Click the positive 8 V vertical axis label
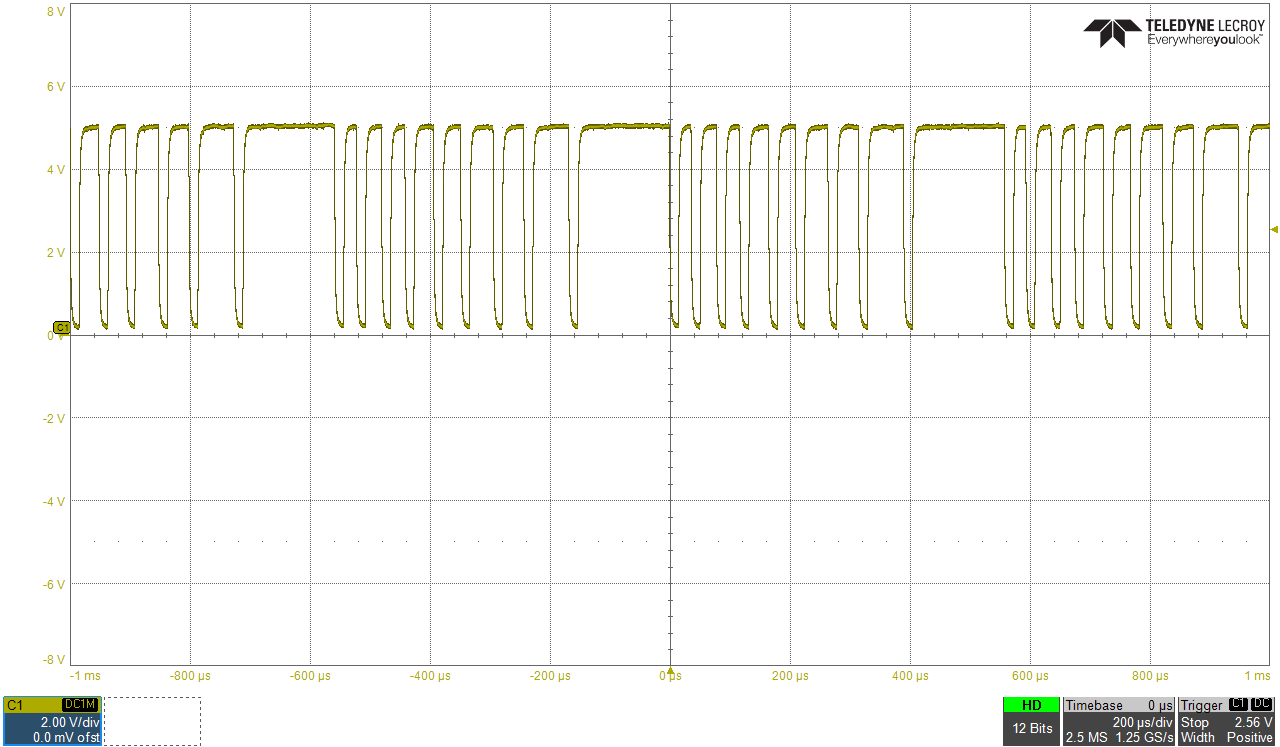This screenshot has height=747, width=1280. [x=56, y=12]
